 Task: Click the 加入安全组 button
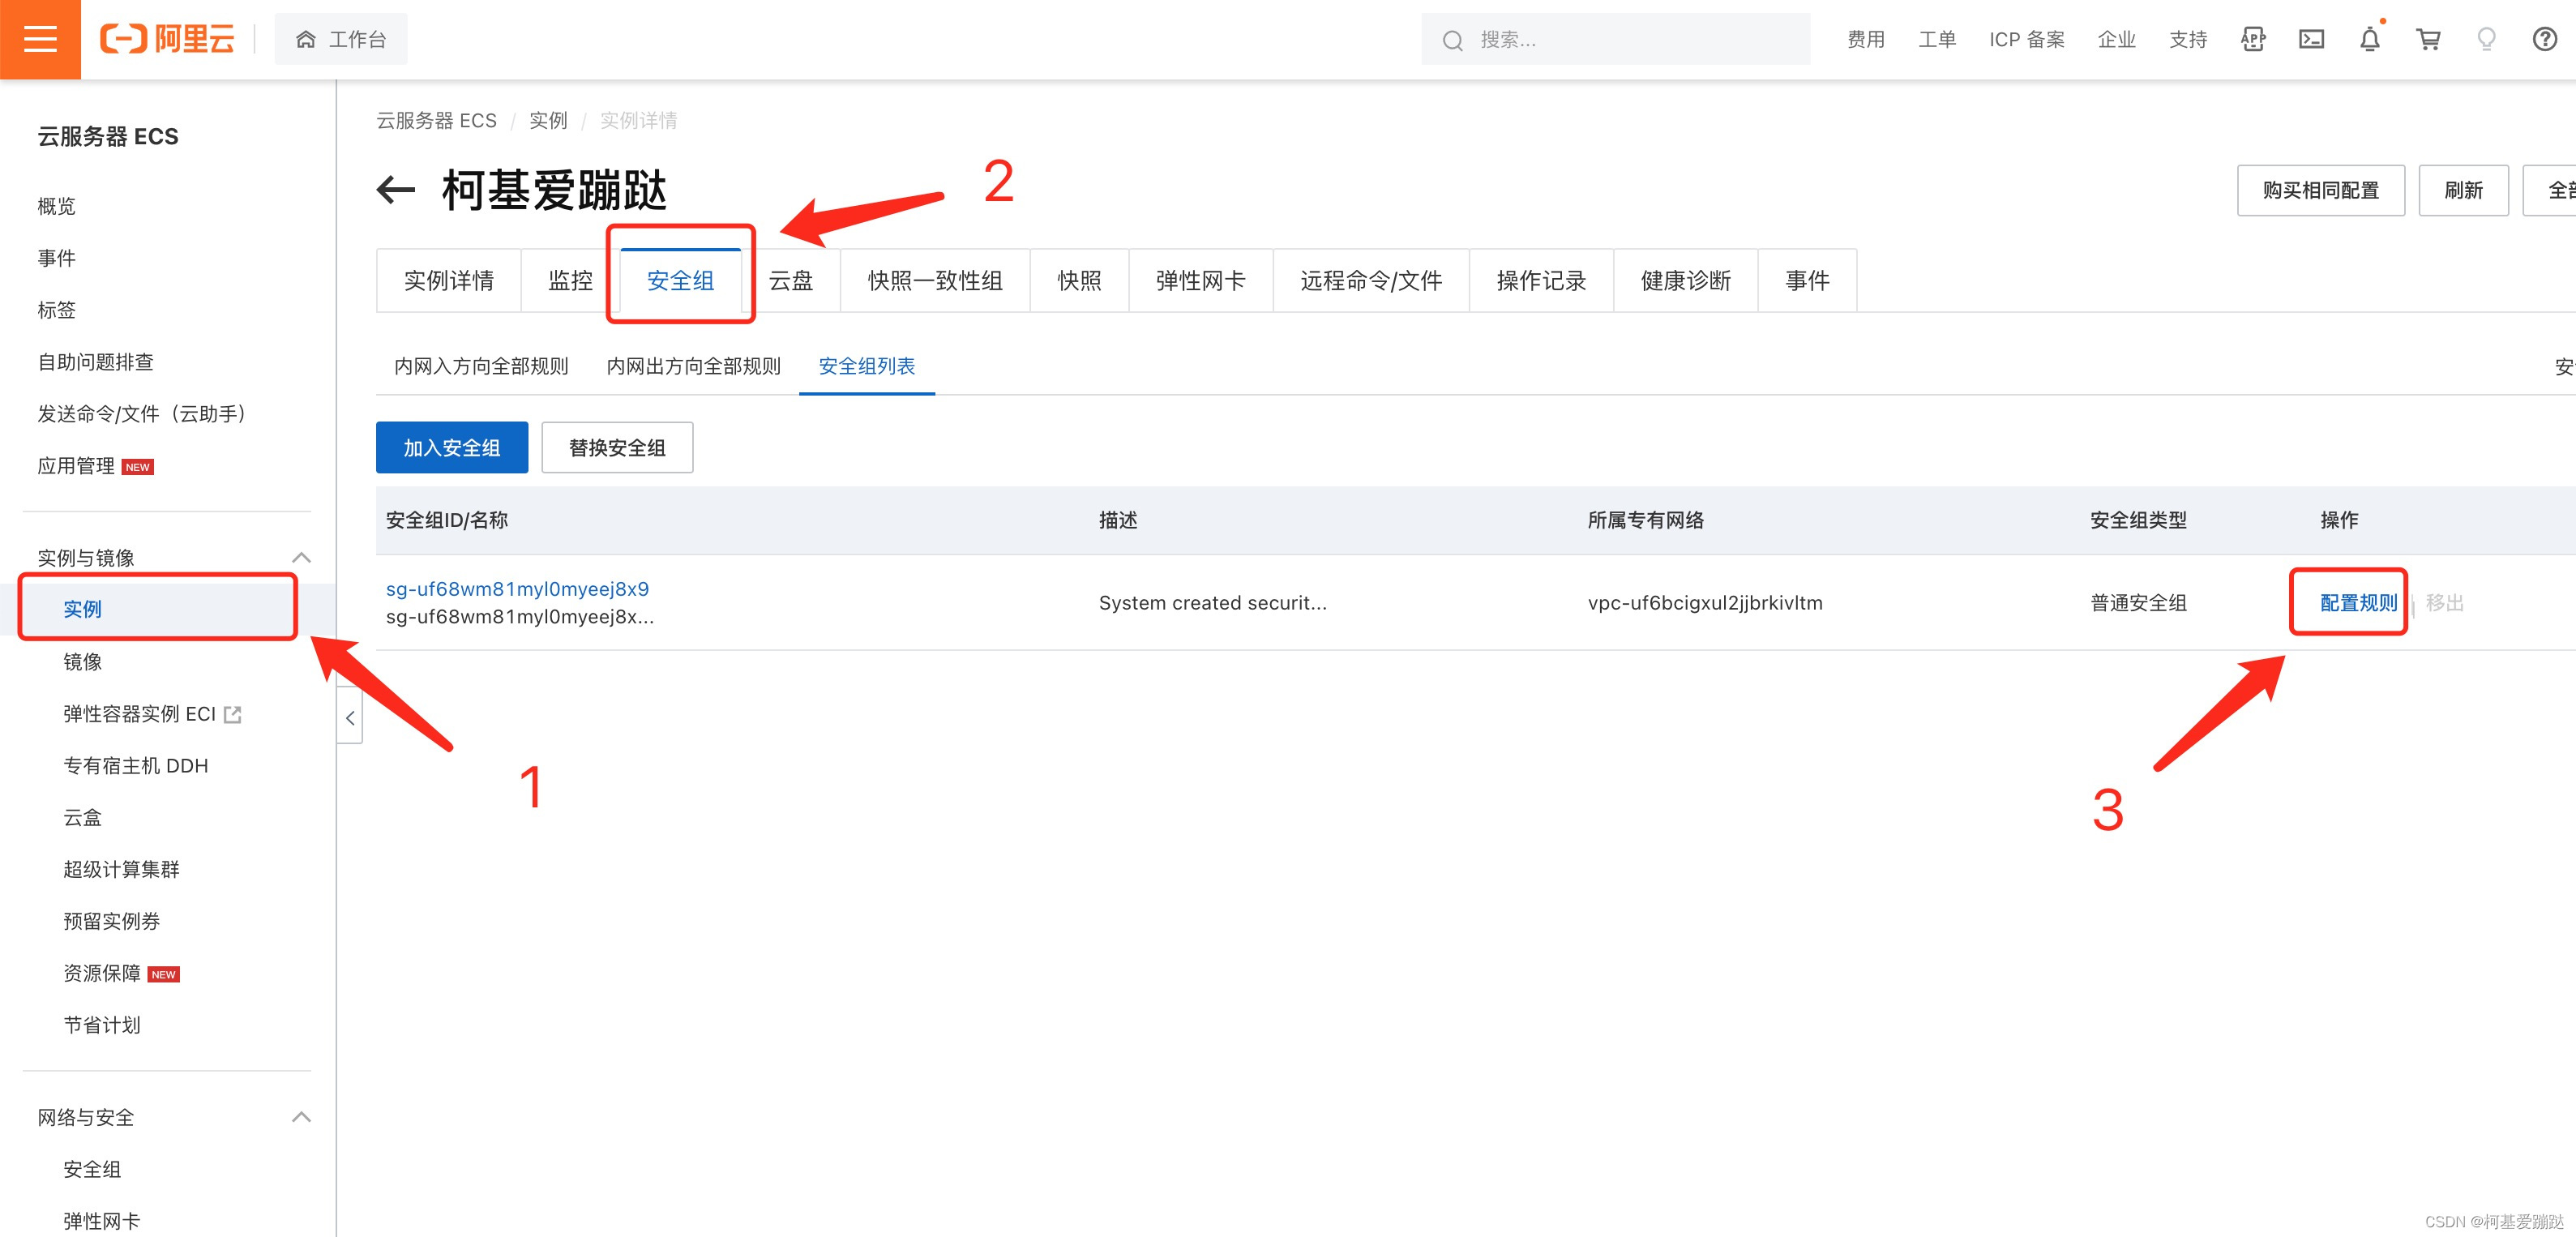tap(451, 447)
